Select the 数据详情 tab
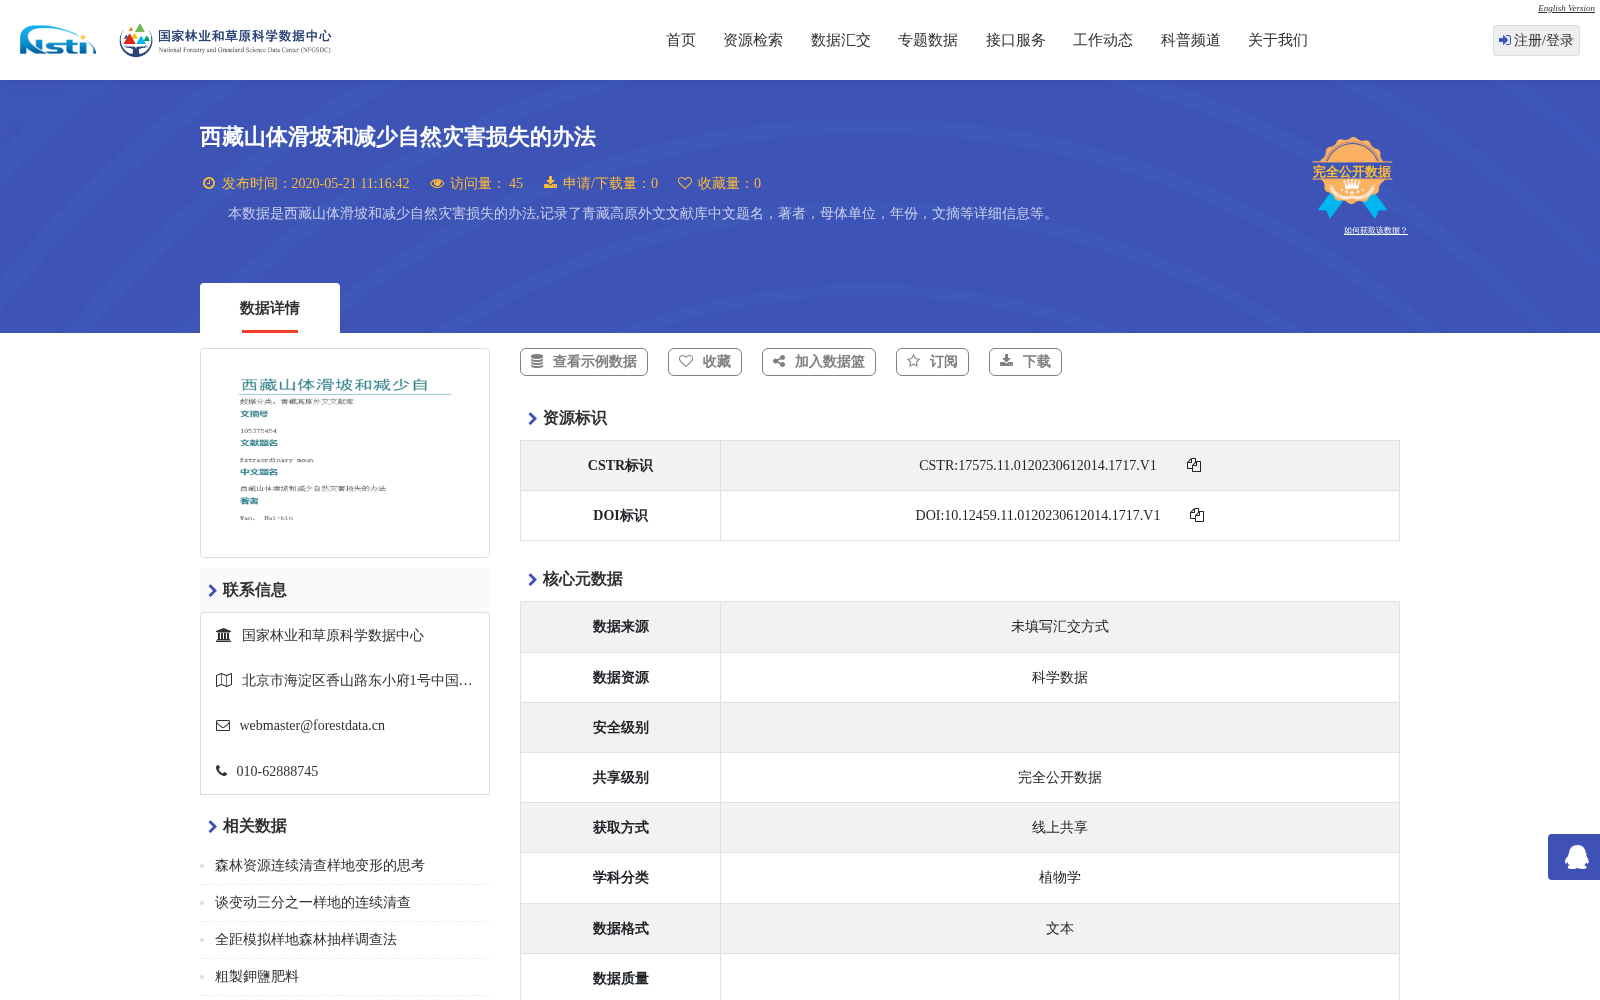The height and width of the screenshot is (1000, 1600). tap(270, 308)
